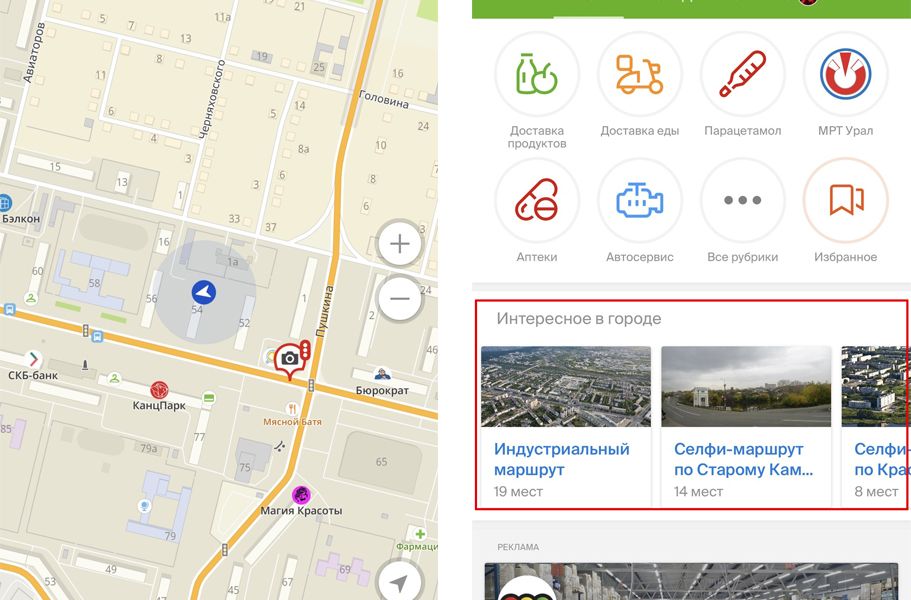Click the Головина street label
The width and height of the screenshot is (911, 600).
384,99
